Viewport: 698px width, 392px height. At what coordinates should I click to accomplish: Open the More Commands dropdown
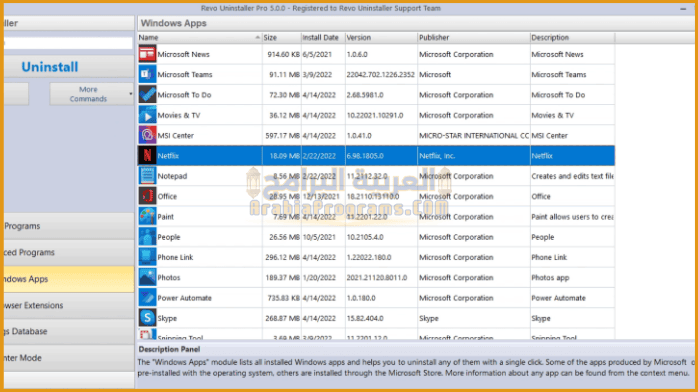91,94
